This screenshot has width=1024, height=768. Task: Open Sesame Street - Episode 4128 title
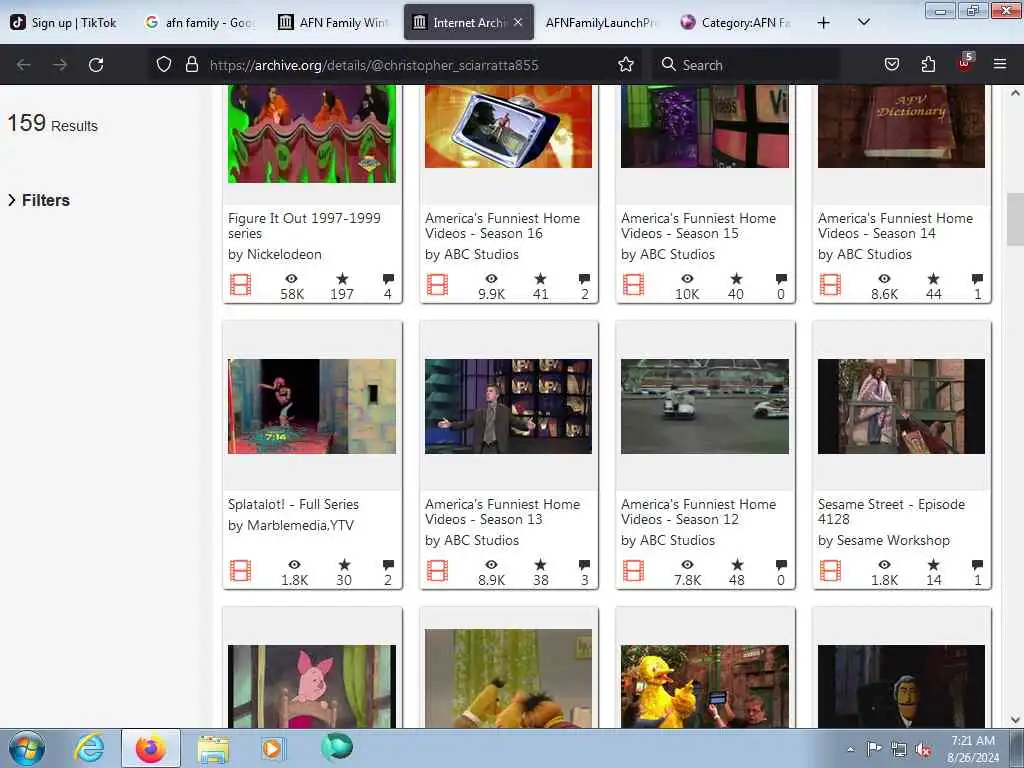891,511
